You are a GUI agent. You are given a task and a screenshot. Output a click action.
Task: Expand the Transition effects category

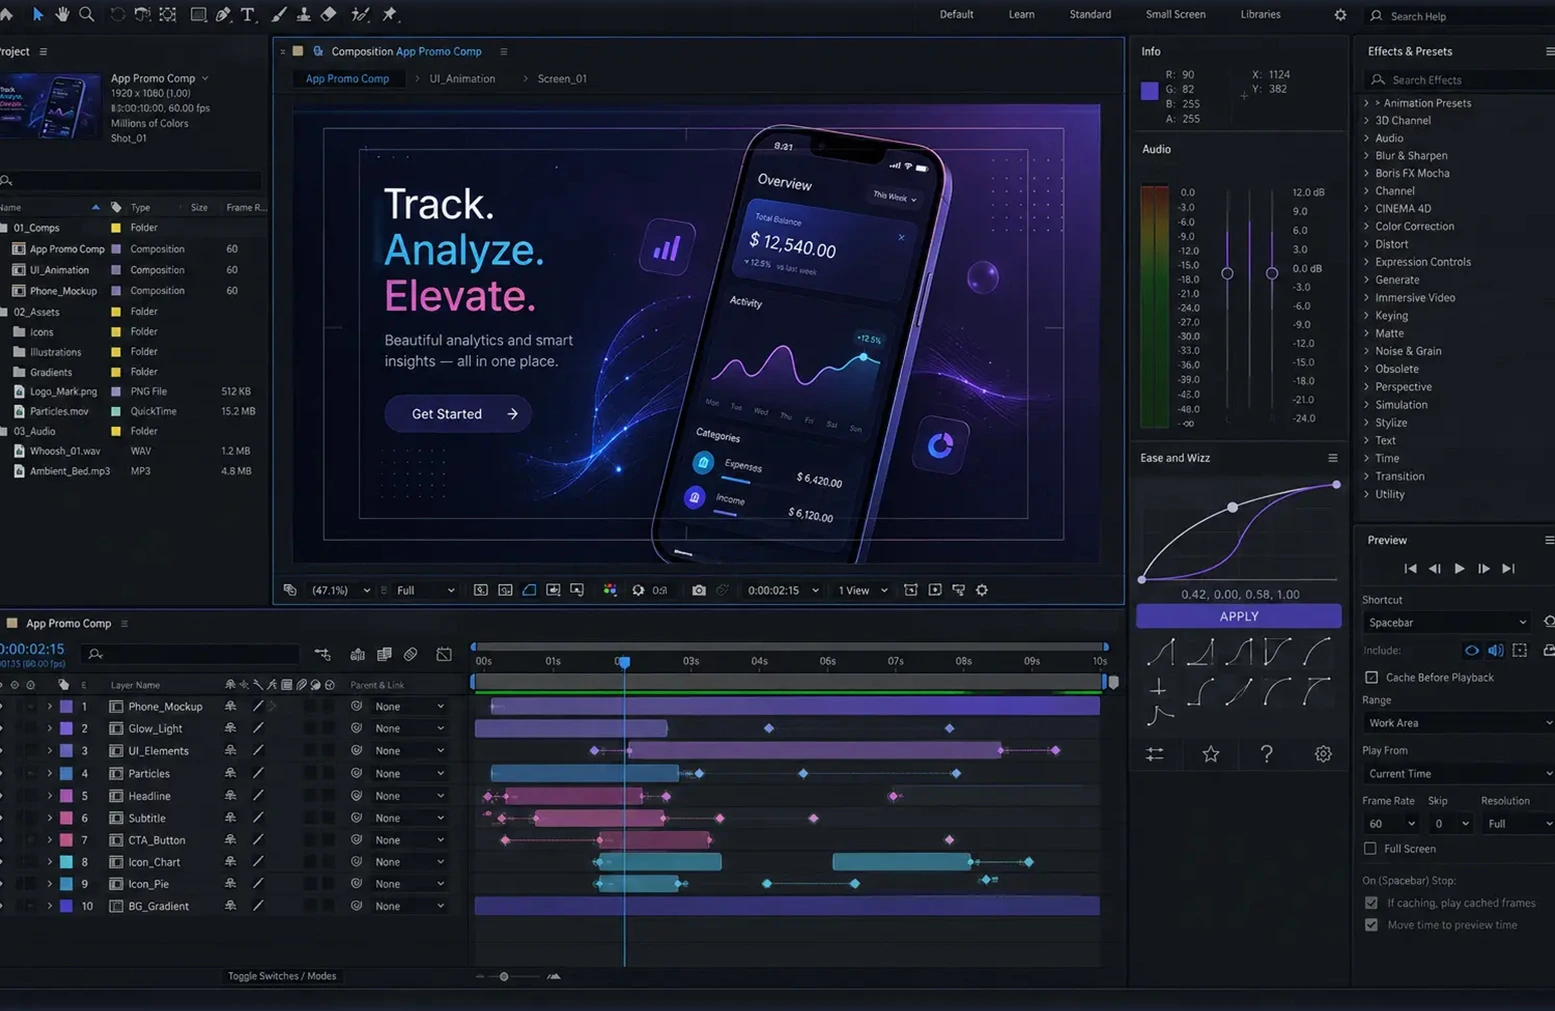pos(1366,476)
